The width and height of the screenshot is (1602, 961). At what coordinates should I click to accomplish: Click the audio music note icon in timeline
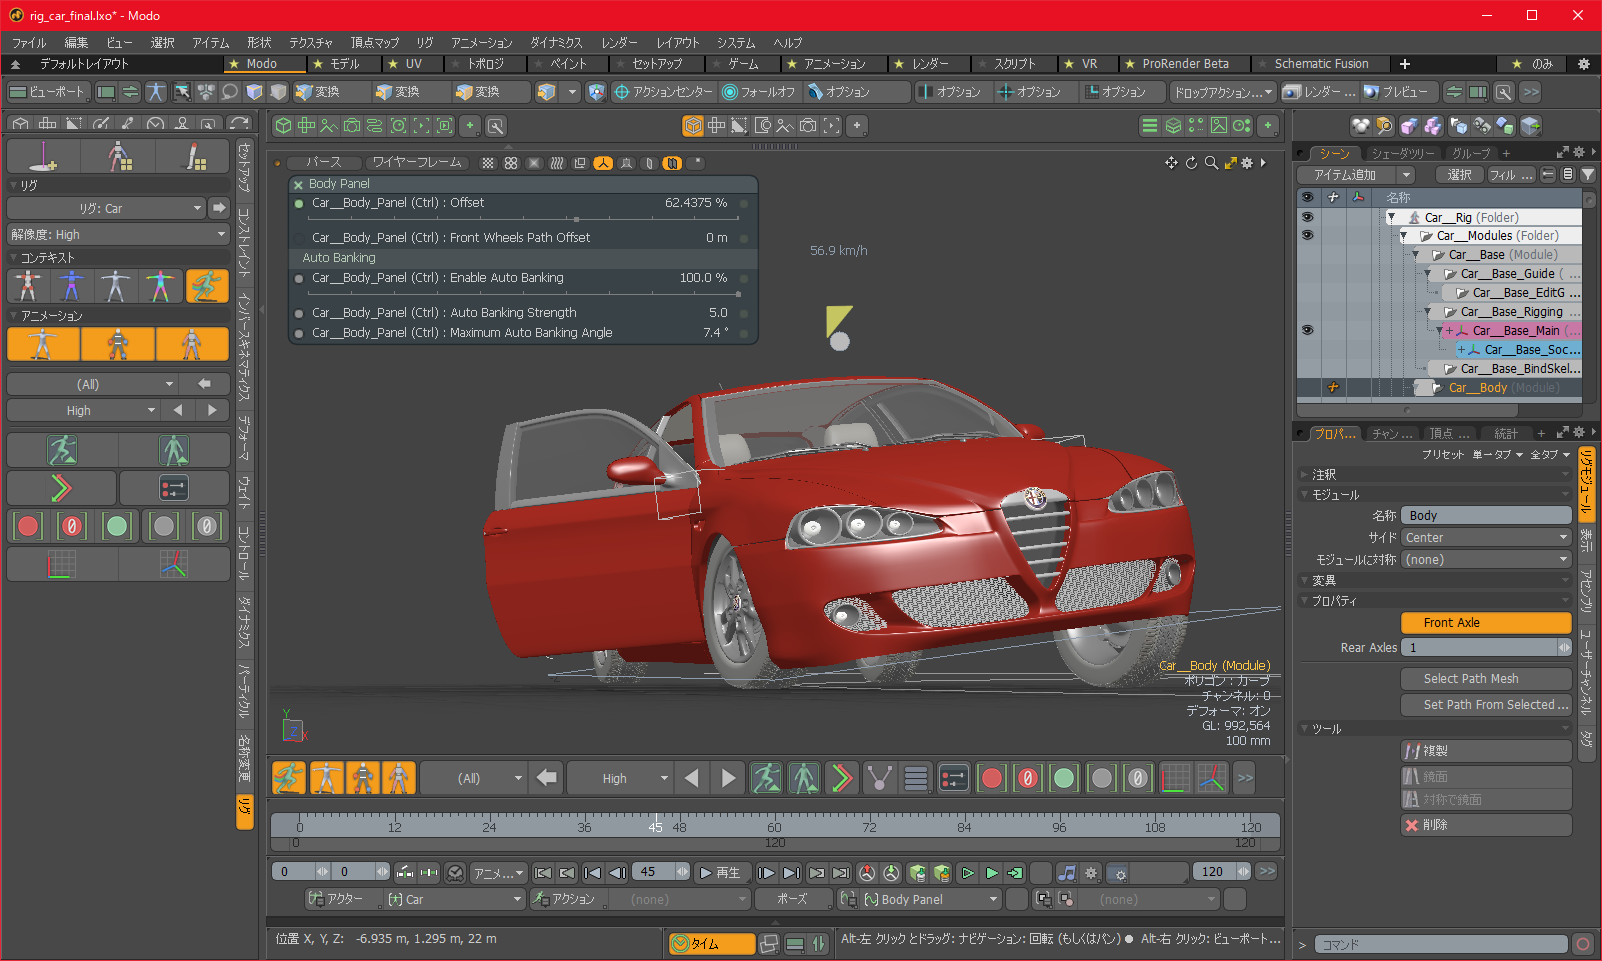(1067, 872)
